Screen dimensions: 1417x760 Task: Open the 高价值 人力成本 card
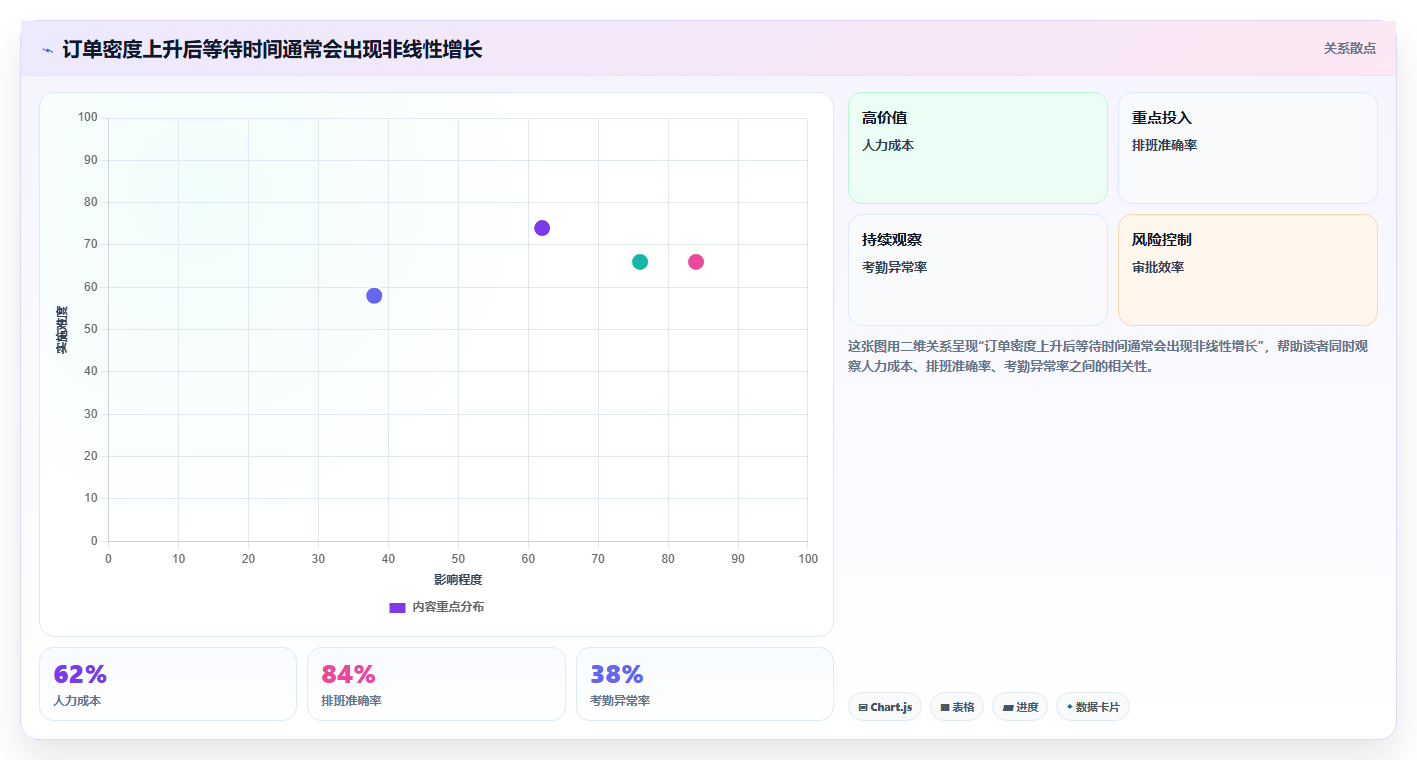point(977,148)
